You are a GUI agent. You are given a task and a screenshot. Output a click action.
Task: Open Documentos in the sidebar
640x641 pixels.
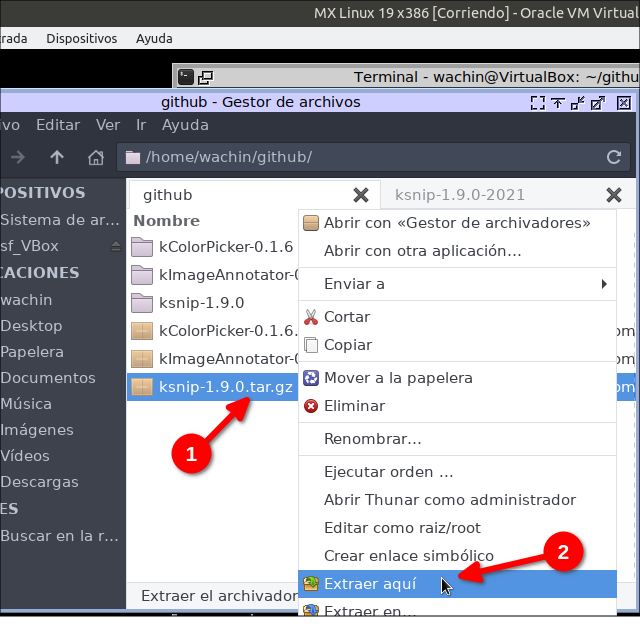click(x=48, y=378)
